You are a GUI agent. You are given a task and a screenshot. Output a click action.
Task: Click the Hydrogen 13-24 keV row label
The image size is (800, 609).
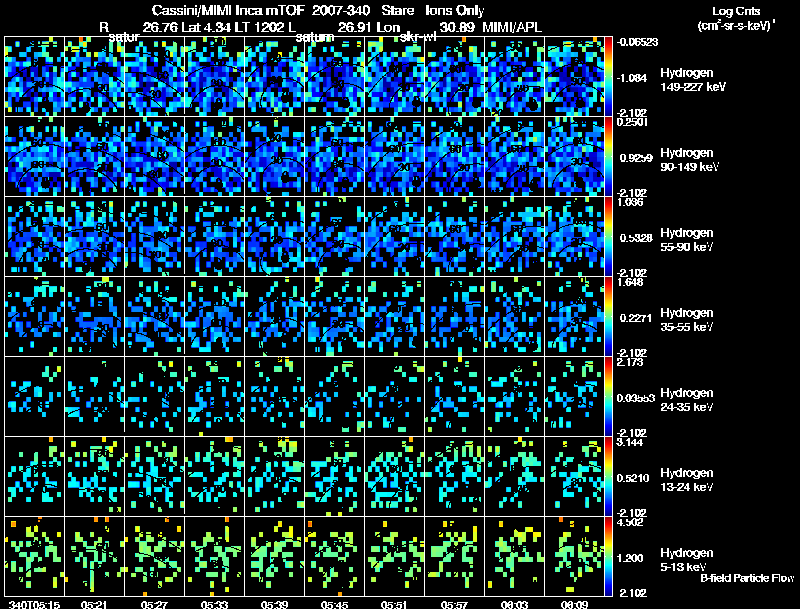pos(687,480)
